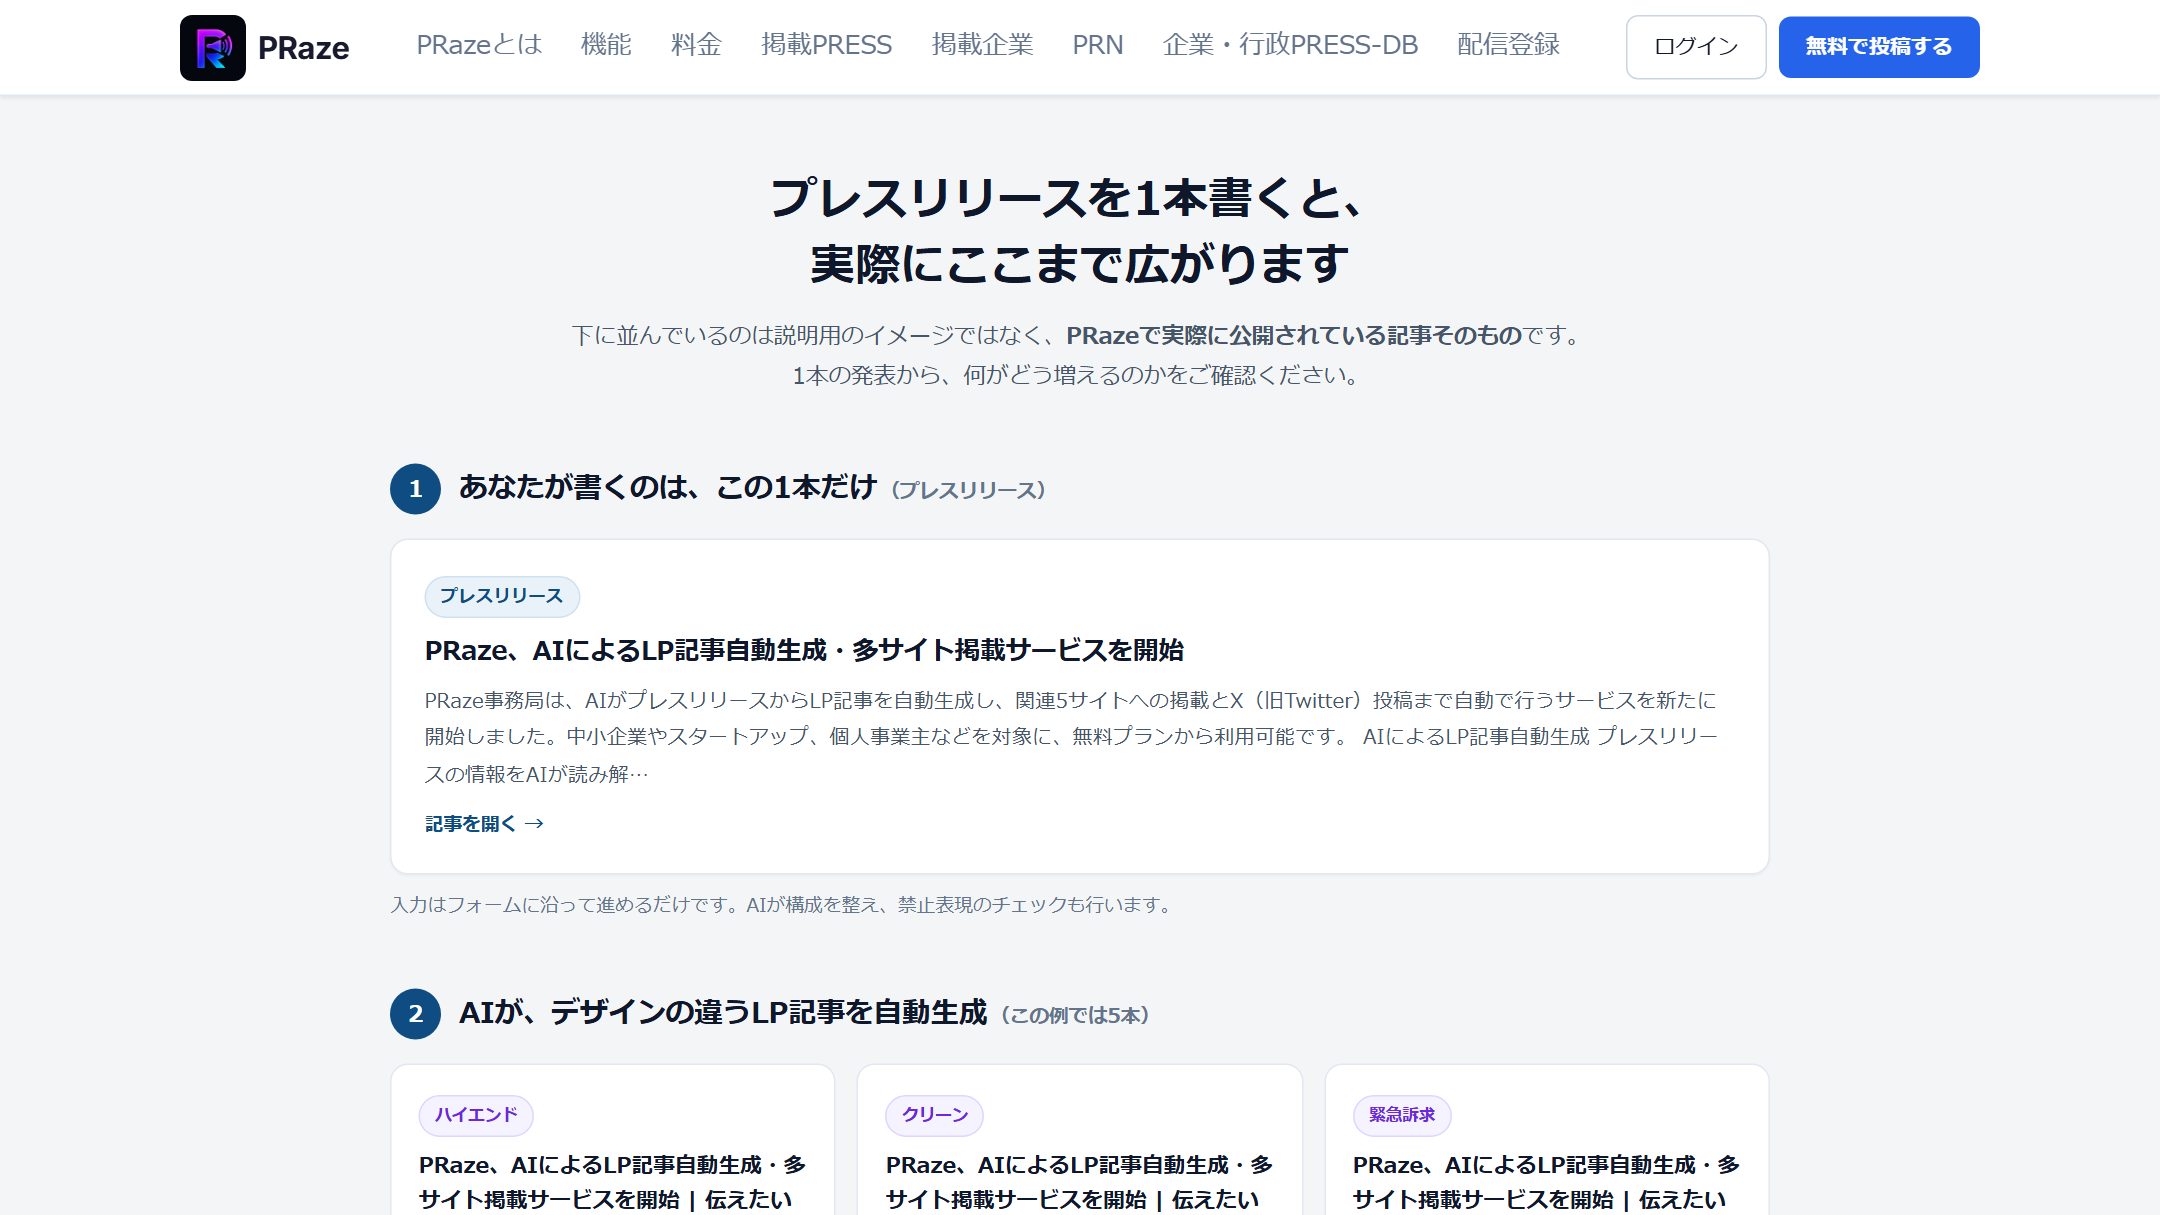The image size is (2160, 1215).
Task: Go to the 料金 page
Action: pos(696,45)
